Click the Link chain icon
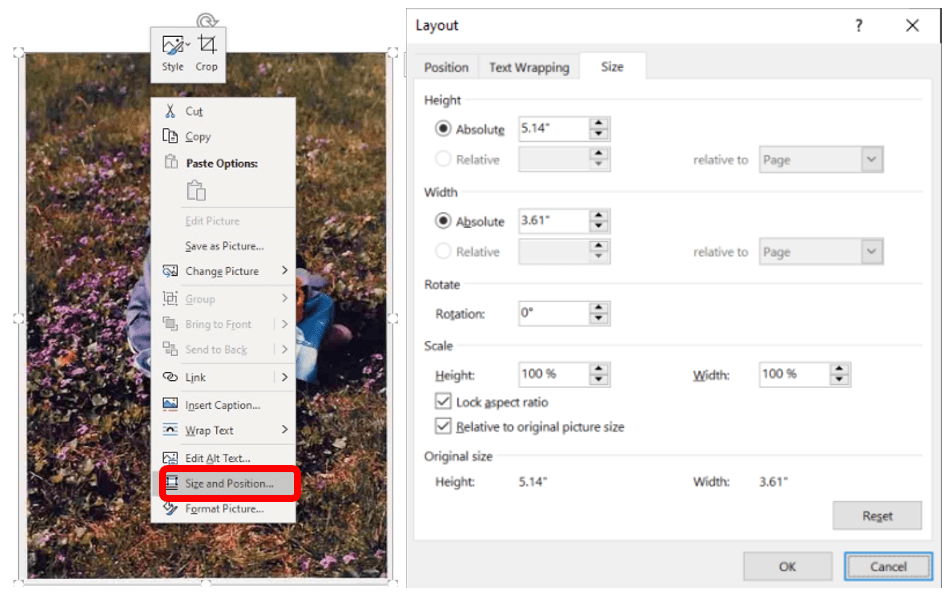950x595 pixels. click(170, 377)
